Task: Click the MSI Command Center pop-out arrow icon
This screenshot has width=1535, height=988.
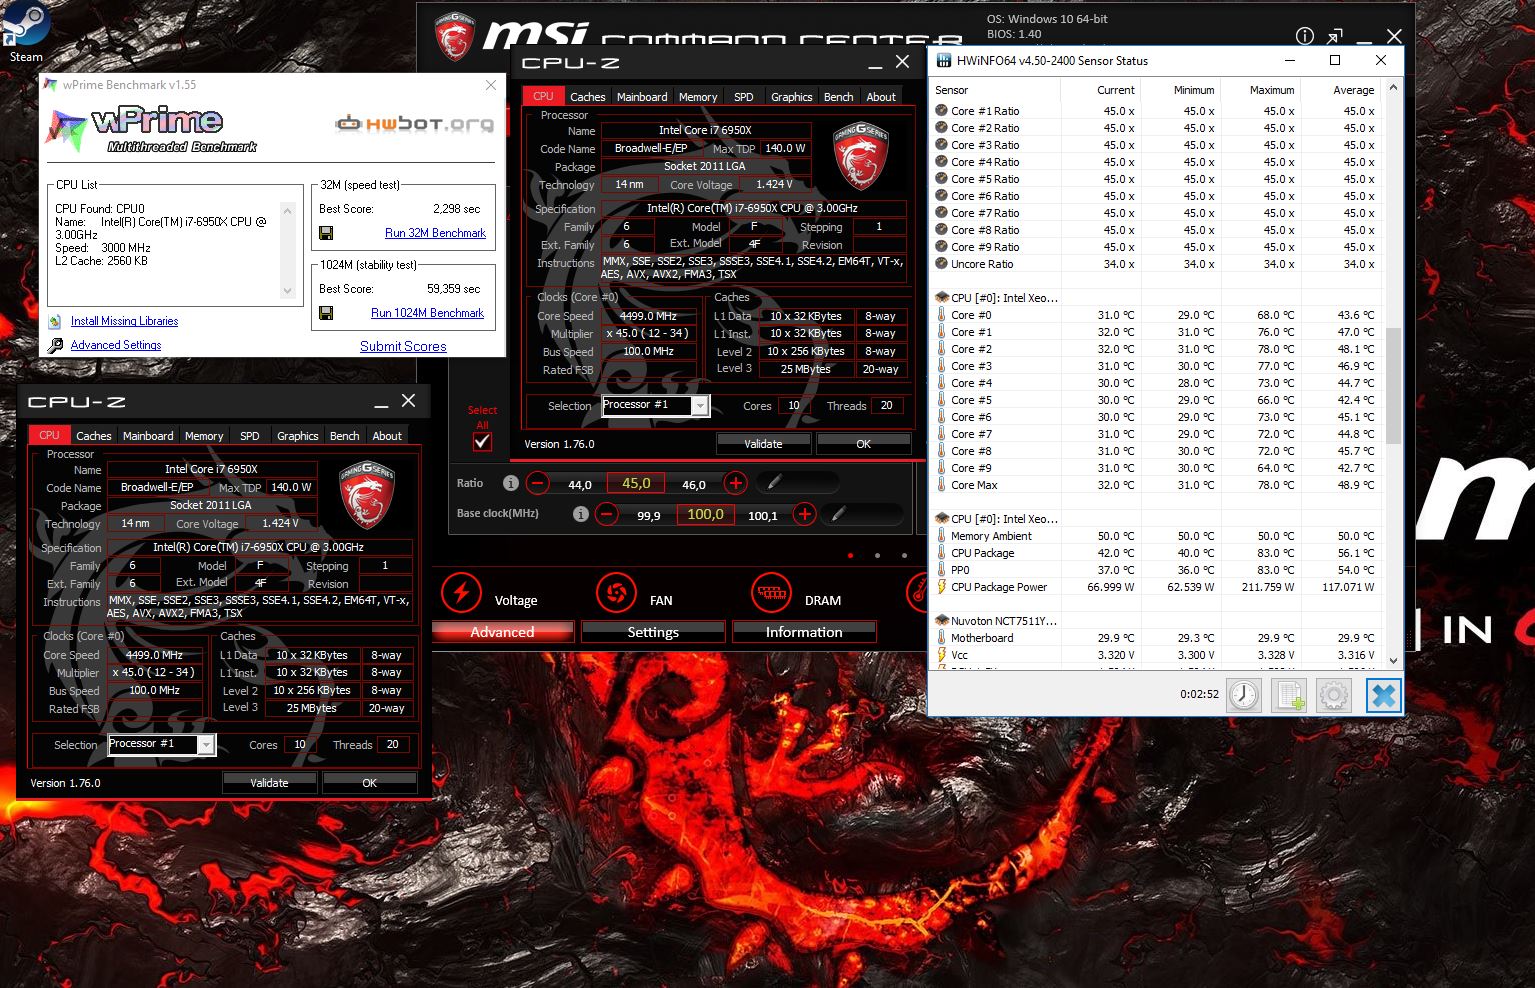Action: coord(1334,36)
